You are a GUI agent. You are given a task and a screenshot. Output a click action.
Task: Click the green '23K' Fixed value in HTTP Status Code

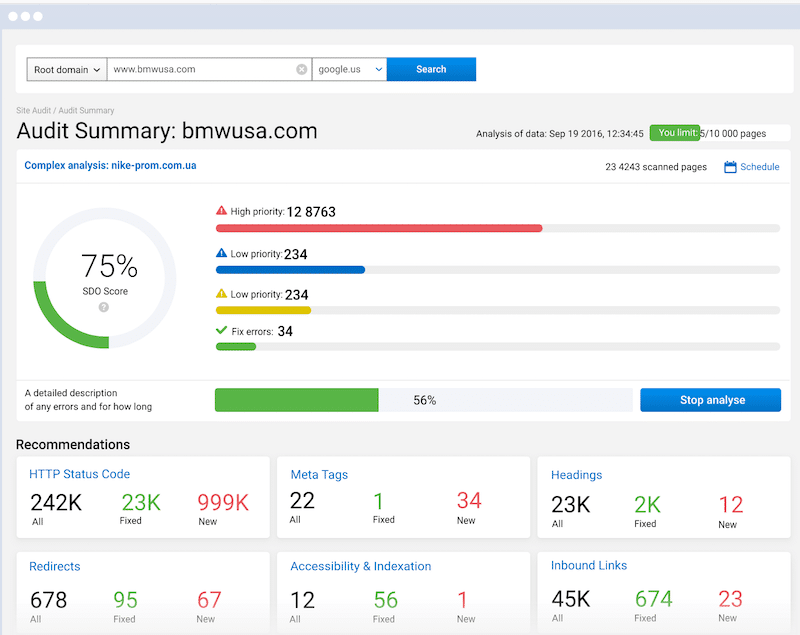141,503
